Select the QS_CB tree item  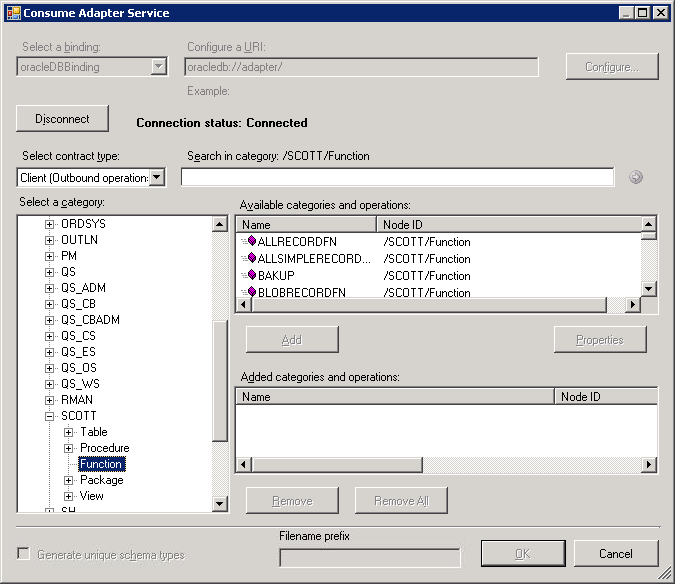pos(78,304)
